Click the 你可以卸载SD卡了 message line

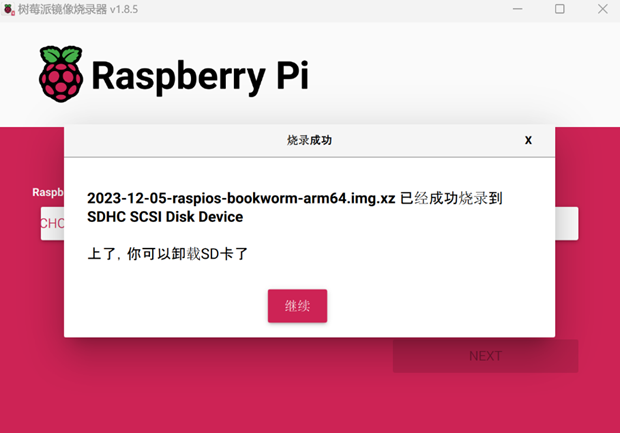click(x=167, y=254)
